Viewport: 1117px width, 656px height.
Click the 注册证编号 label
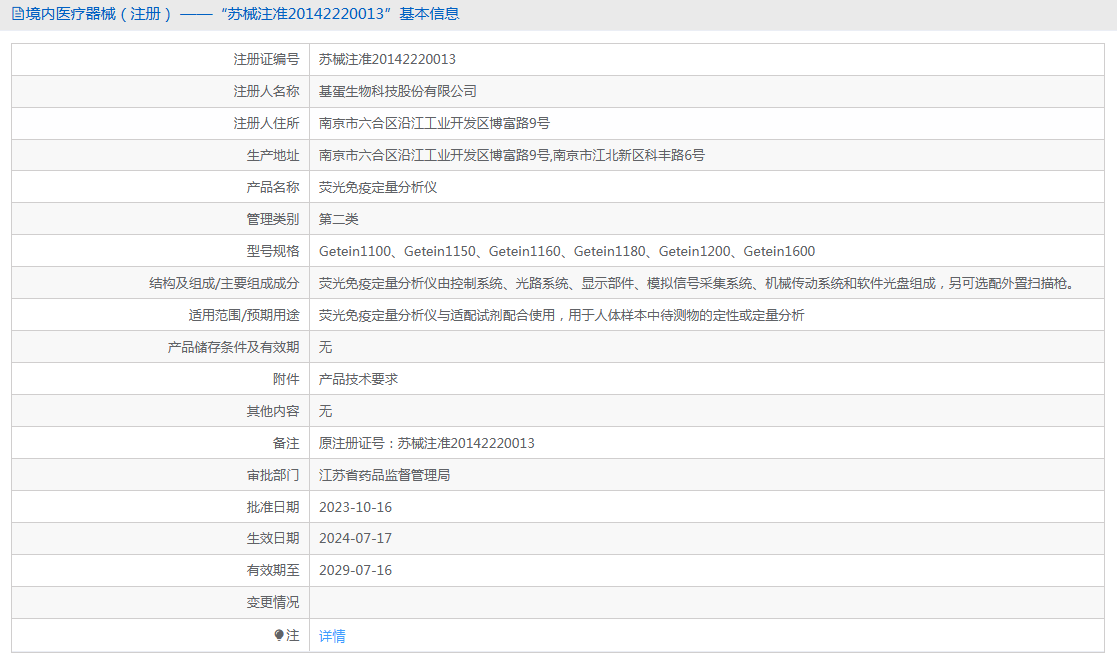tap(266, 60)
